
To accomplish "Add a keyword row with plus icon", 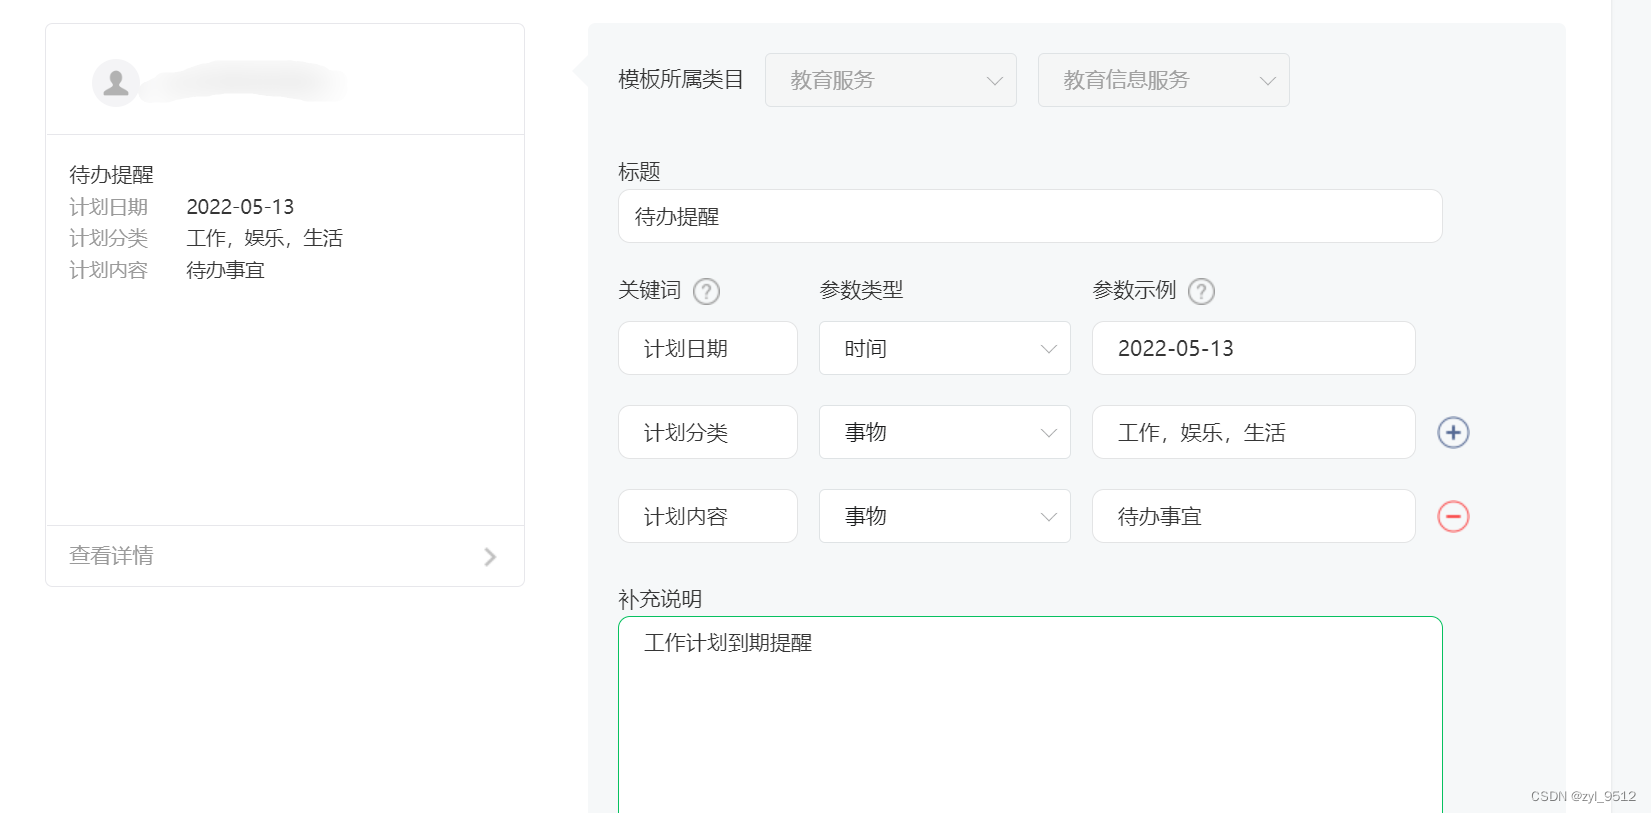I will [1453, 432].
